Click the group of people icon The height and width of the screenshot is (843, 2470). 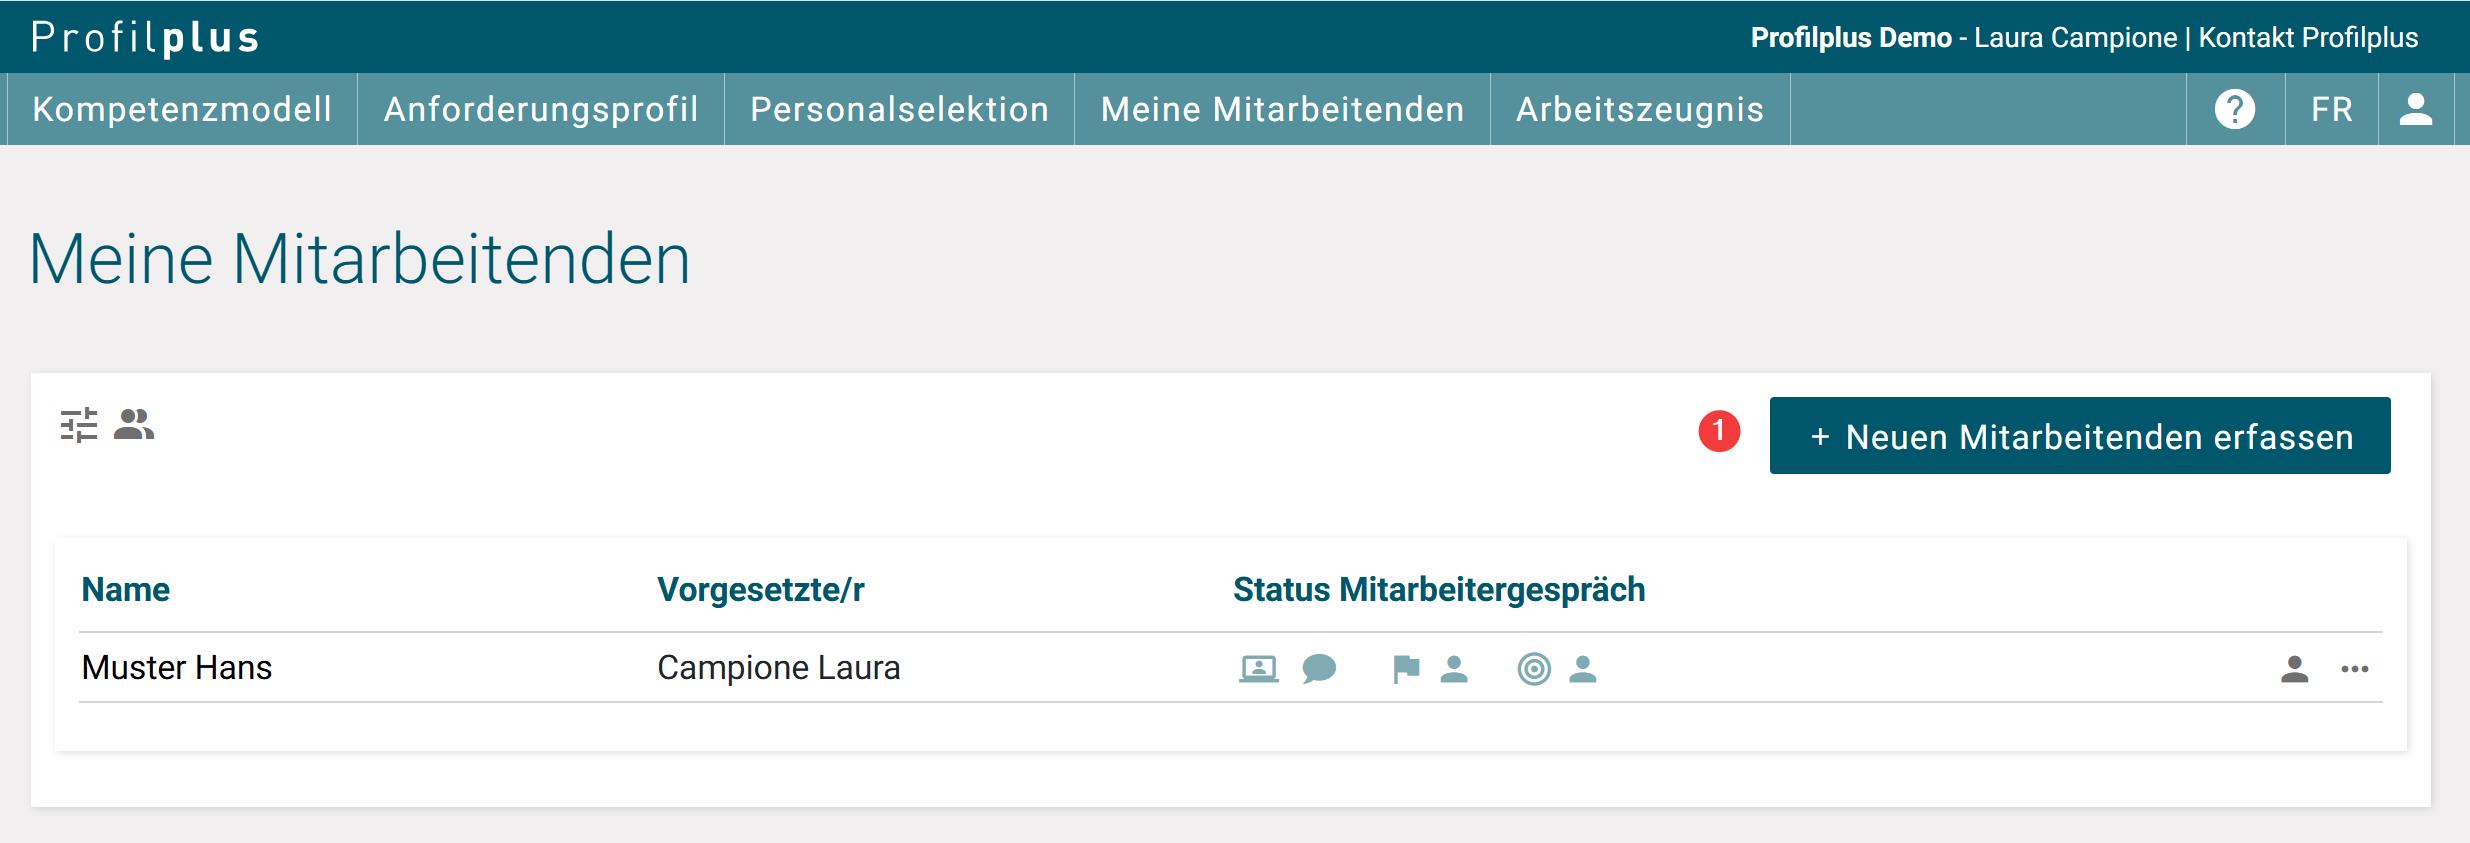[x=134, y=425]
